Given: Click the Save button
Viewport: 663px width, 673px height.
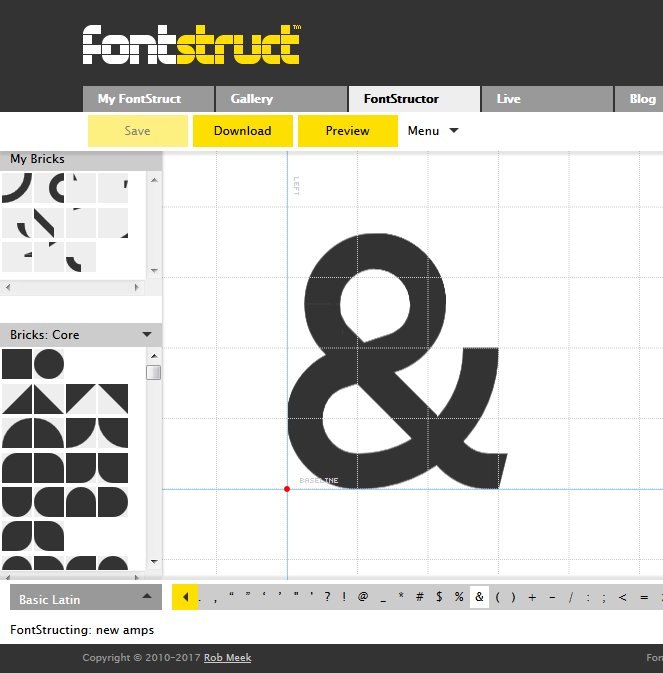Looking at the screenshot, I should (138, 131).
